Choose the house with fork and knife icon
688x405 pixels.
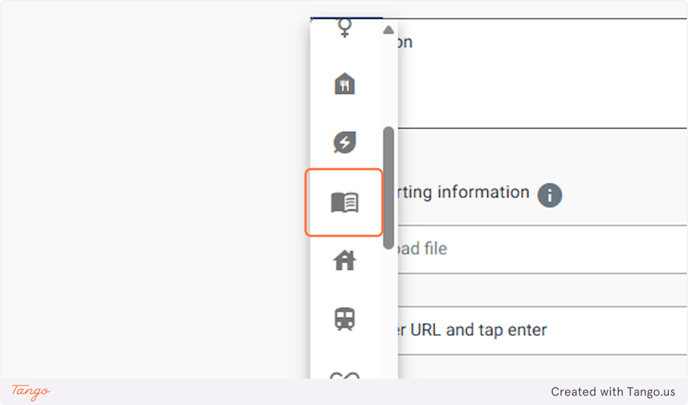pyautogui.click(x=344, y=83)
